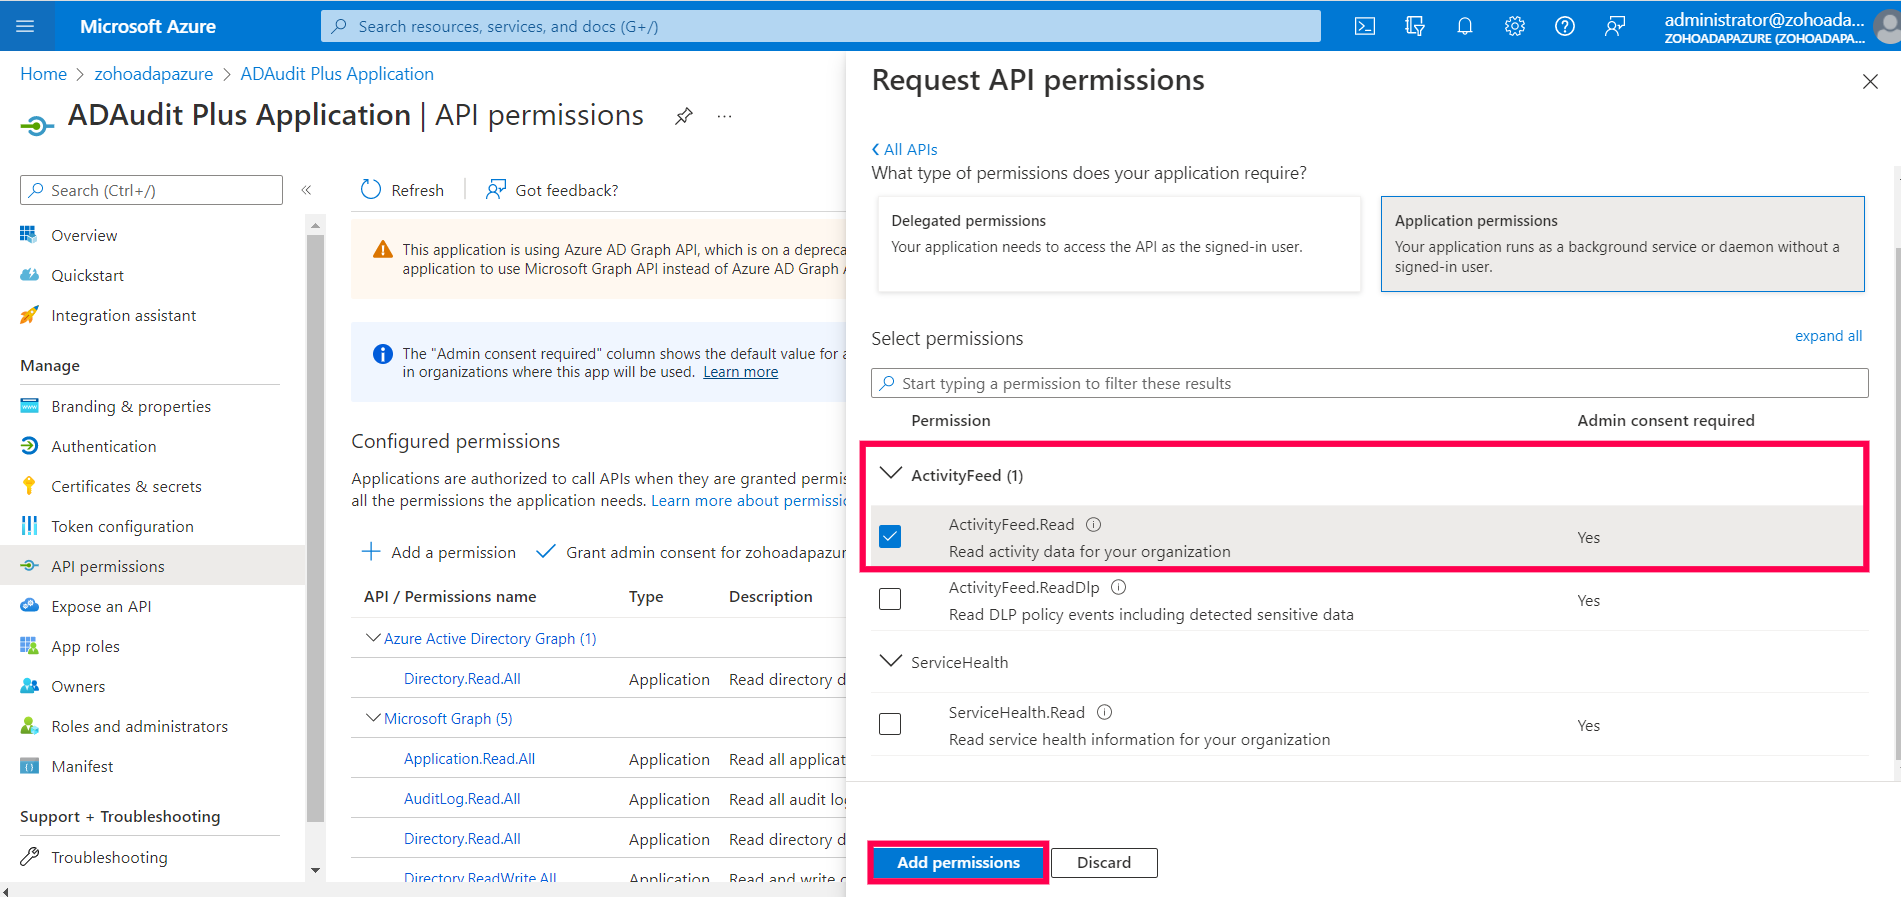The image size is (1901, 897).
Task: Collapse the ActivityFeed permission group
Action: coord(890,474)
